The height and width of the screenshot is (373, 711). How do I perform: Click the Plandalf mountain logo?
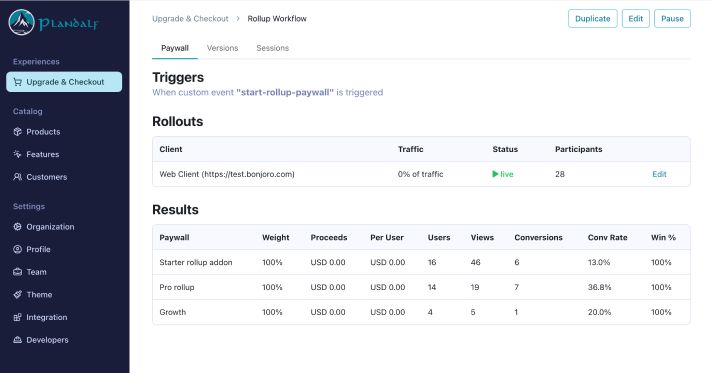(21, 22)
